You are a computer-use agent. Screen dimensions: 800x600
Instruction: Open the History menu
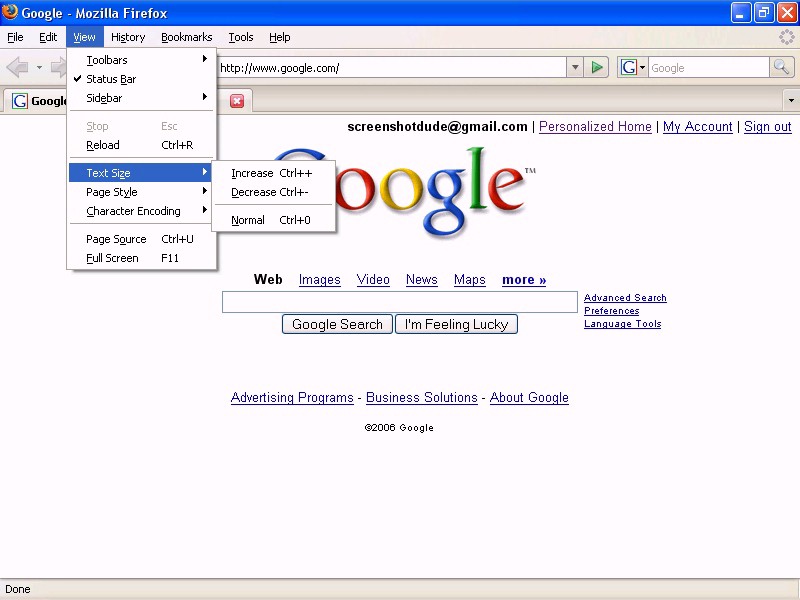(x=128, y=37)
